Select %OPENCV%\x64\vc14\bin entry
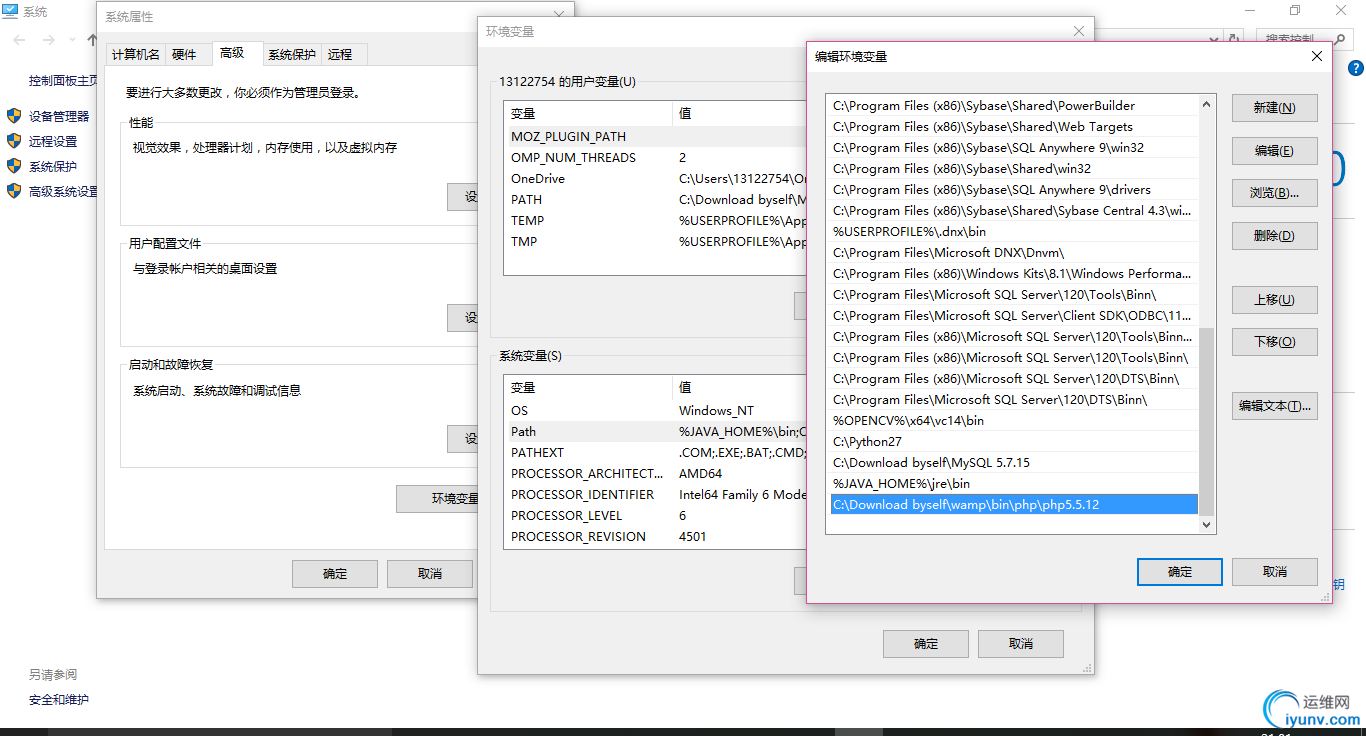The image size is (1366, 736). [1014, 421]
